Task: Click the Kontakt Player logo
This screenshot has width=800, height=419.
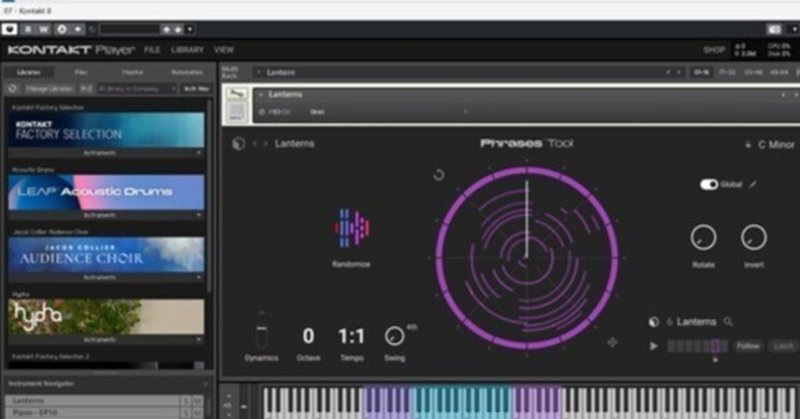Action: point(71,50)
